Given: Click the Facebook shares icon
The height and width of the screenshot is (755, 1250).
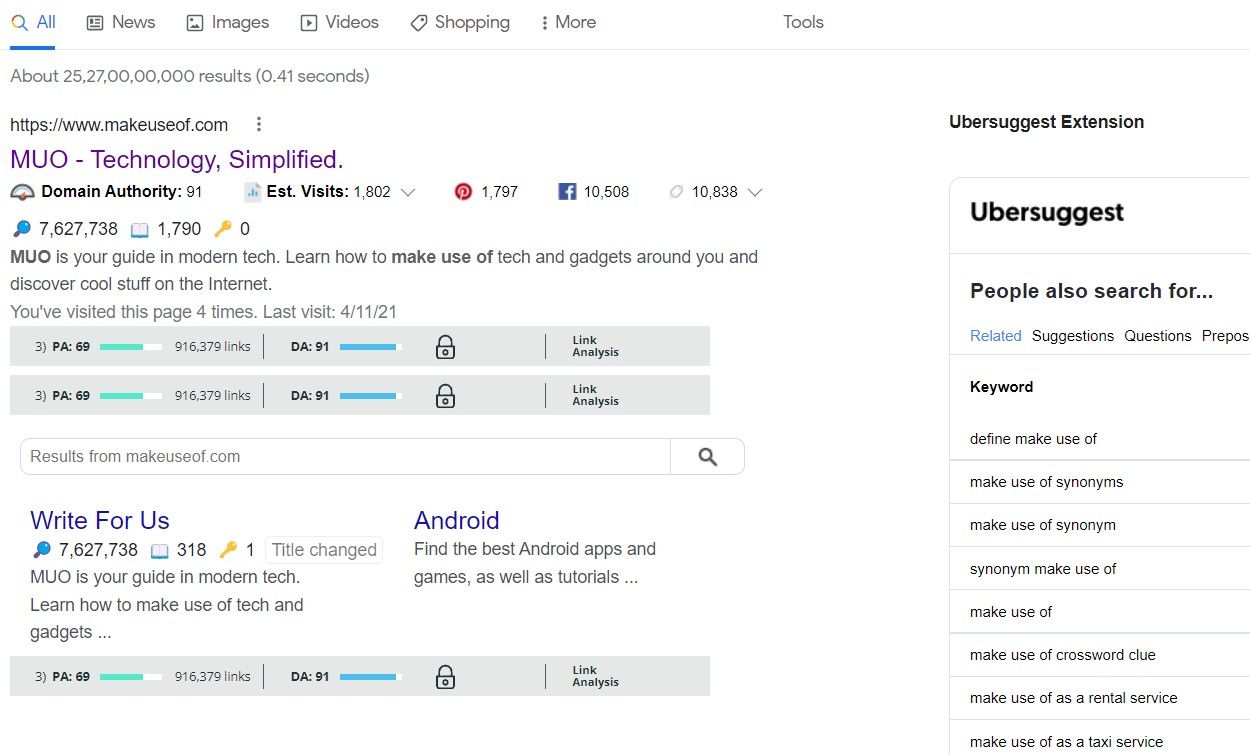Looking at the screenshot, I should [568, 191].
